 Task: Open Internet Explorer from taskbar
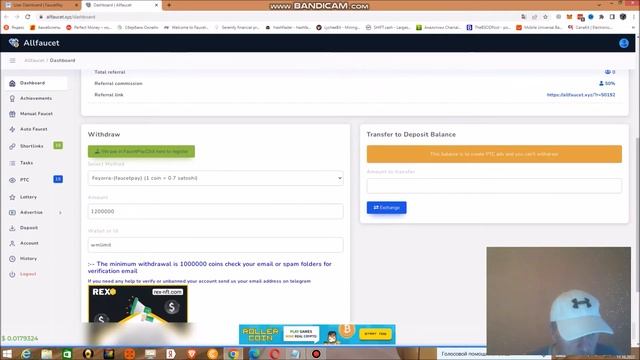[x=26, y=354]
